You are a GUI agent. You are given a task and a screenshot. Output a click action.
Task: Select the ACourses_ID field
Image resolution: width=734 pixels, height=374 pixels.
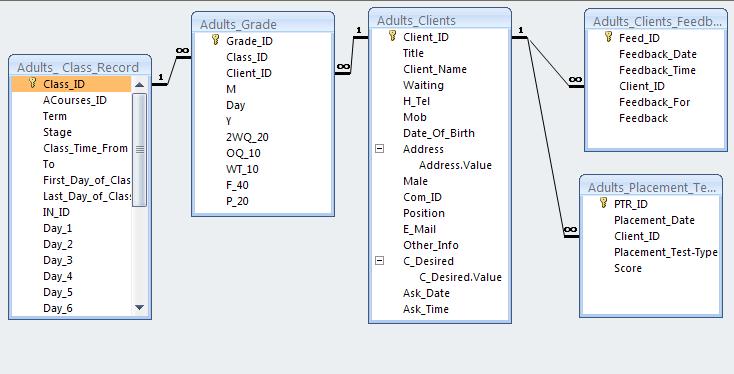[x=75, y=100]
